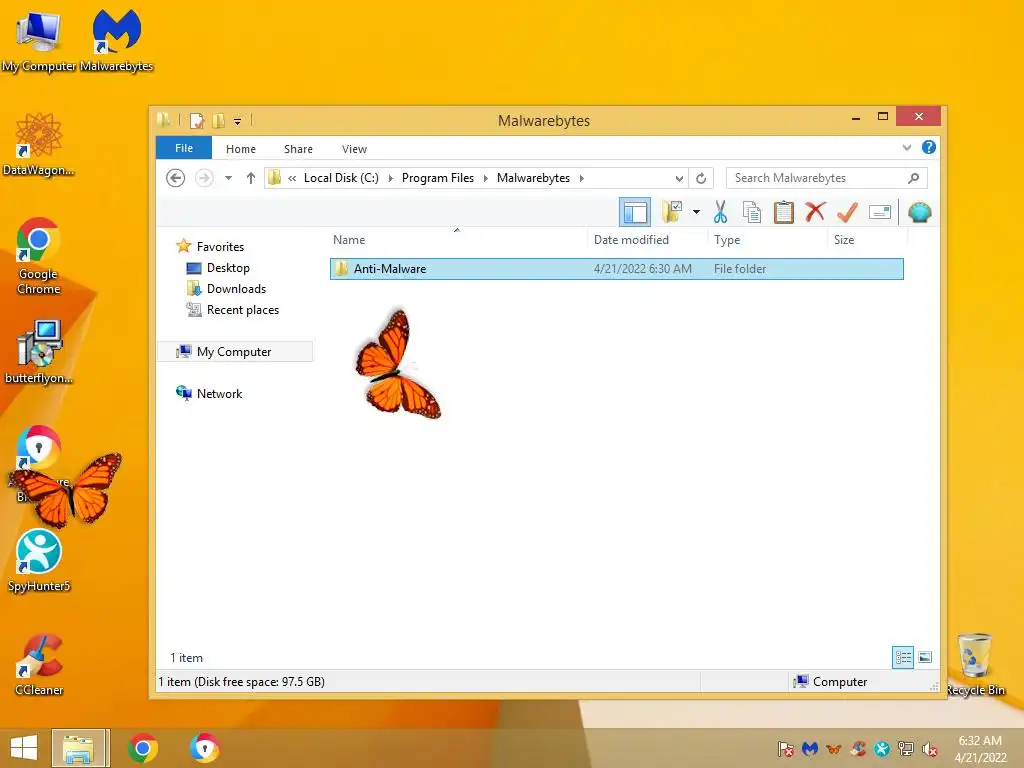This screenshot has width=1024, height=768.
Task: Click Google Chrome desktop shortcut
Action: 39,256
